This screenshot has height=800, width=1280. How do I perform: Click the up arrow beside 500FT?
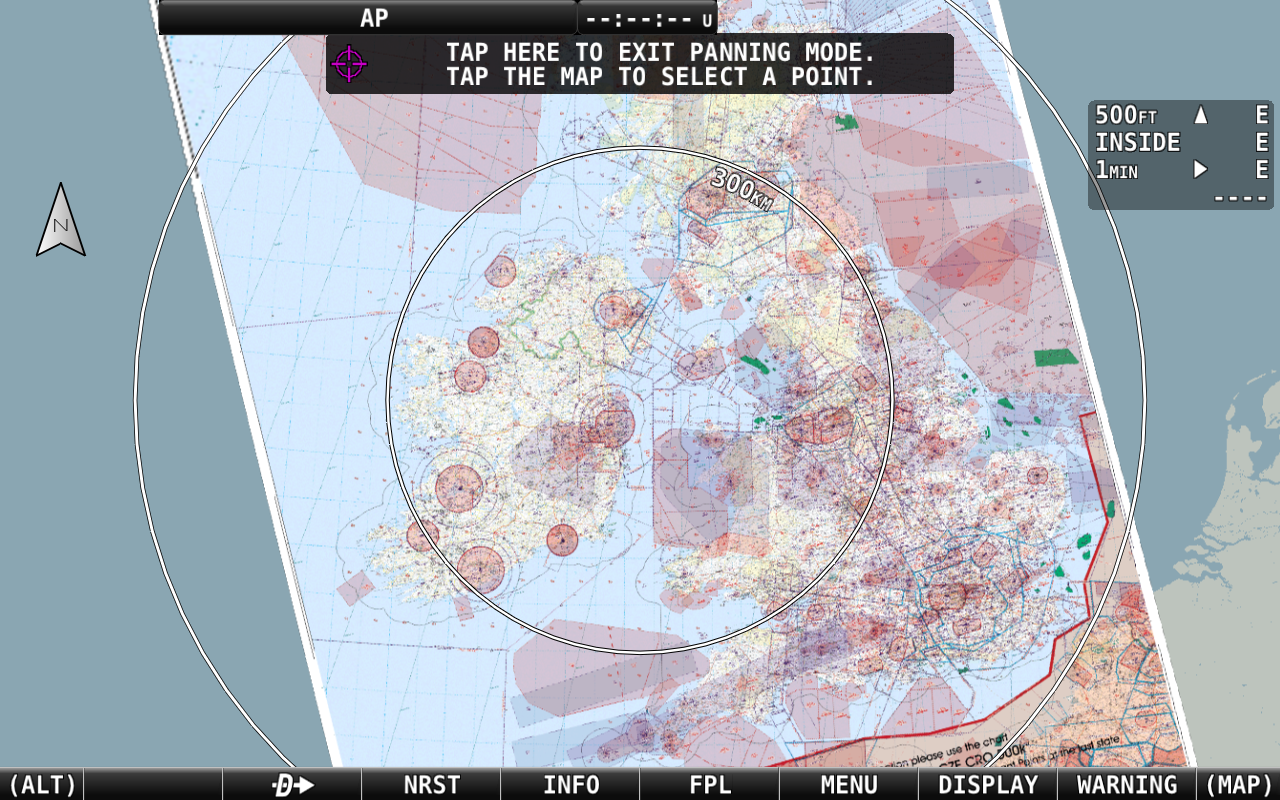[x=1201, y=115]
